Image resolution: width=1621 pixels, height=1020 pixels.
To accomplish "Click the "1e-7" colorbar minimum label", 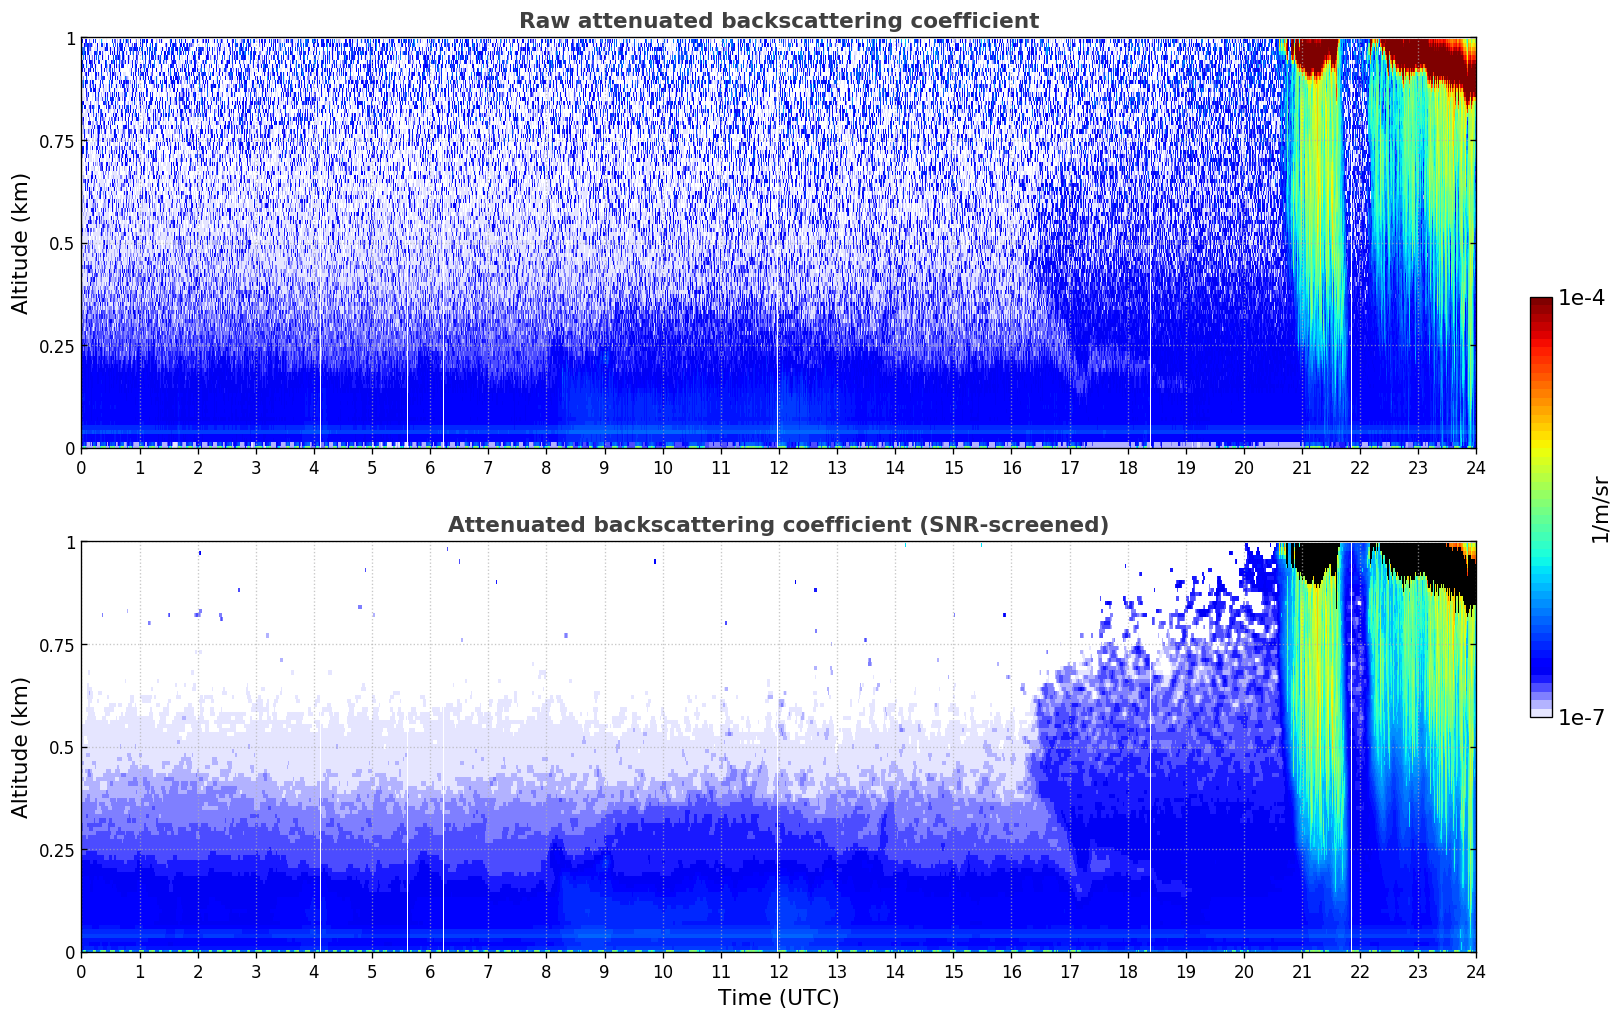I will pos(1581,717).
